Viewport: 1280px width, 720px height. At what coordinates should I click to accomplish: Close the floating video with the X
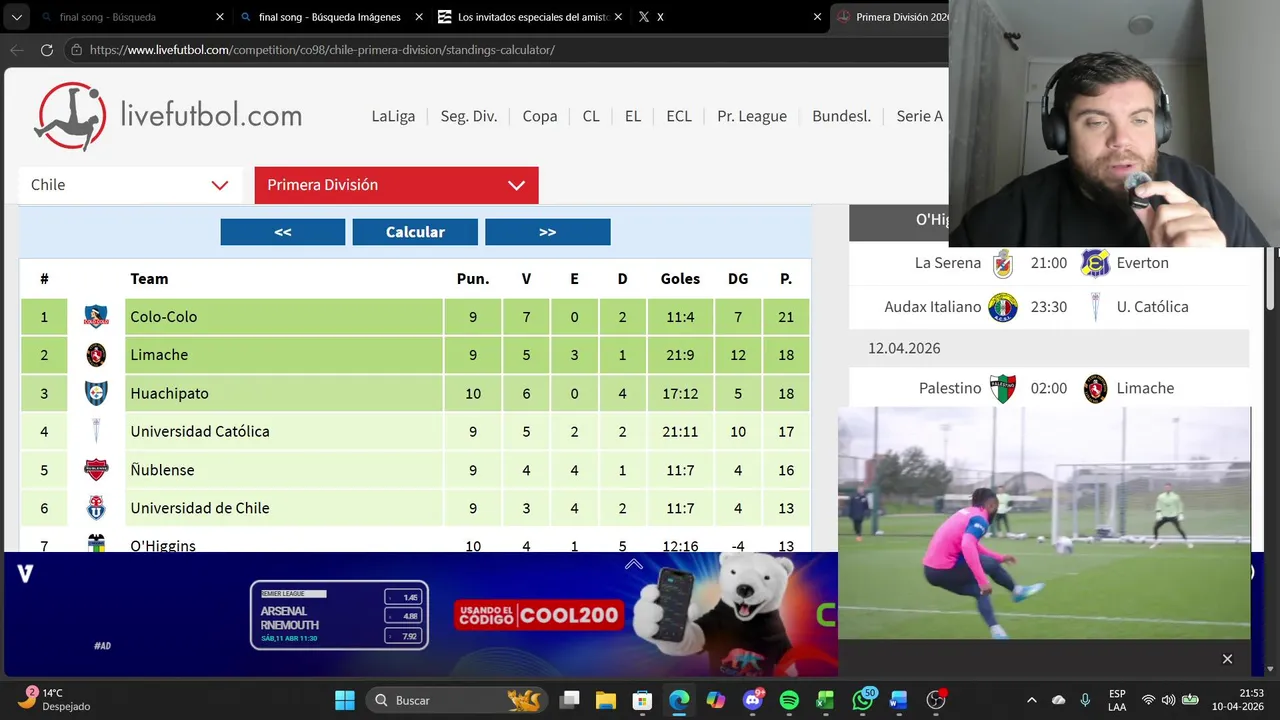tap(1227, 659)
